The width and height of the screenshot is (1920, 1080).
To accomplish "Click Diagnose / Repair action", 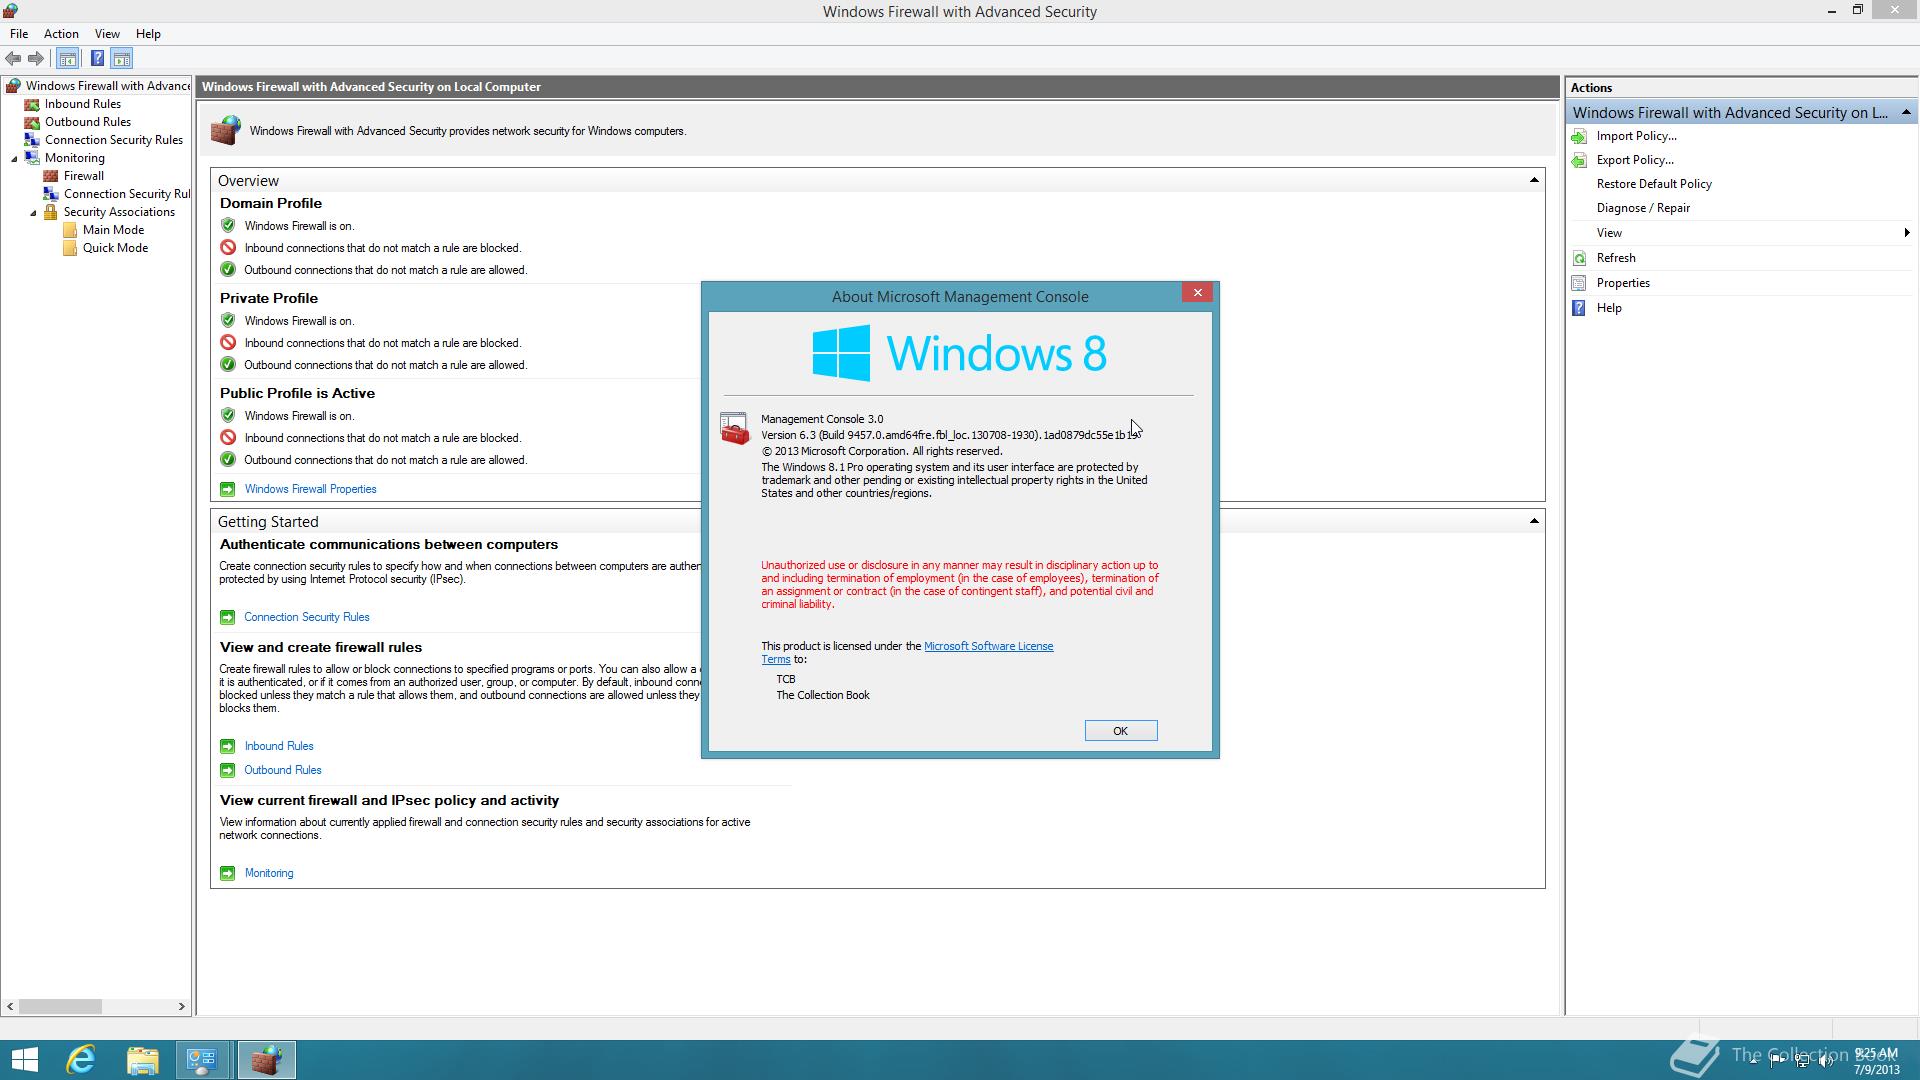I will pos(1643,208).
